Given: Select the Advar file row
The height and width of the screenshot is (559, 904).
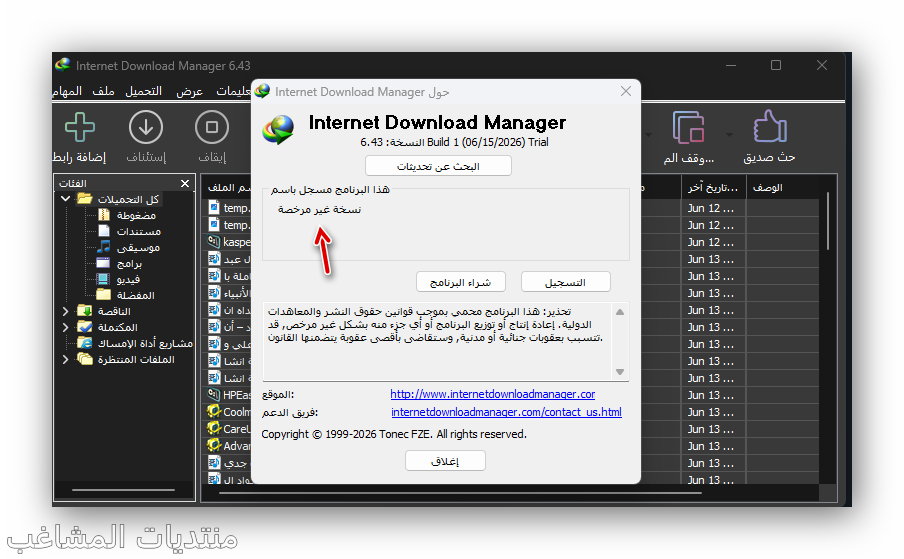Looking at the screenshot, I should point(229,445).
